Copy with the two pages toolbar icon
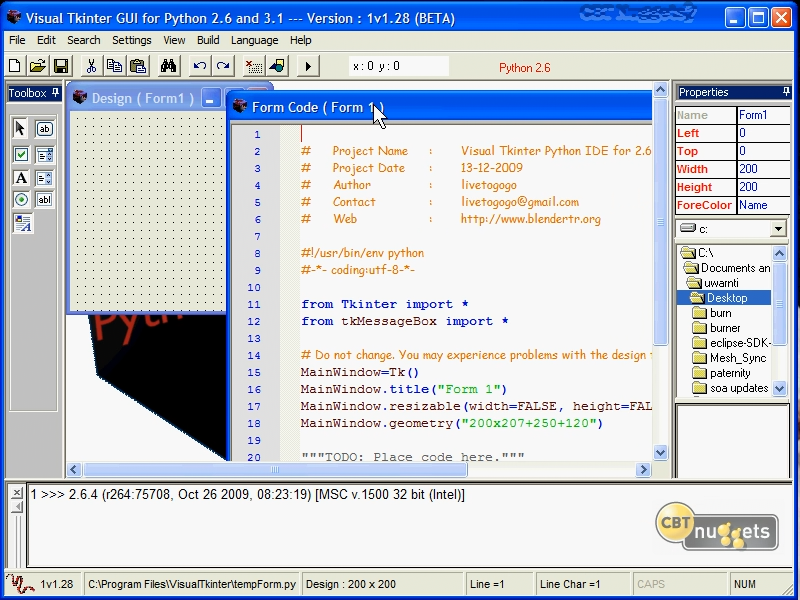This screenshot has height=600, width=800. [114, 66]
